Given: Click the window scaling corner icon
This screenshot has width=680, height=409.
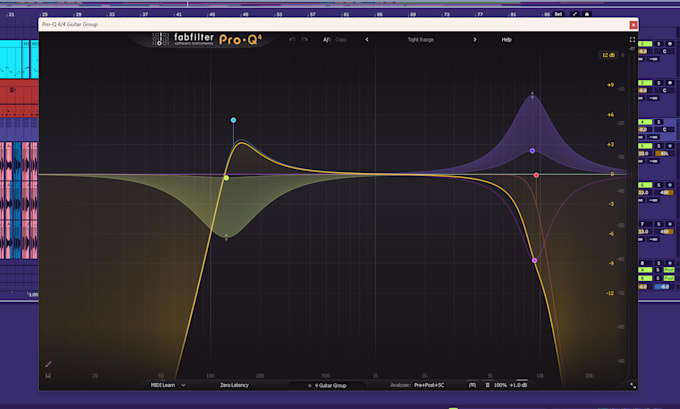Looking at the screenshot, I should [633, 385].
